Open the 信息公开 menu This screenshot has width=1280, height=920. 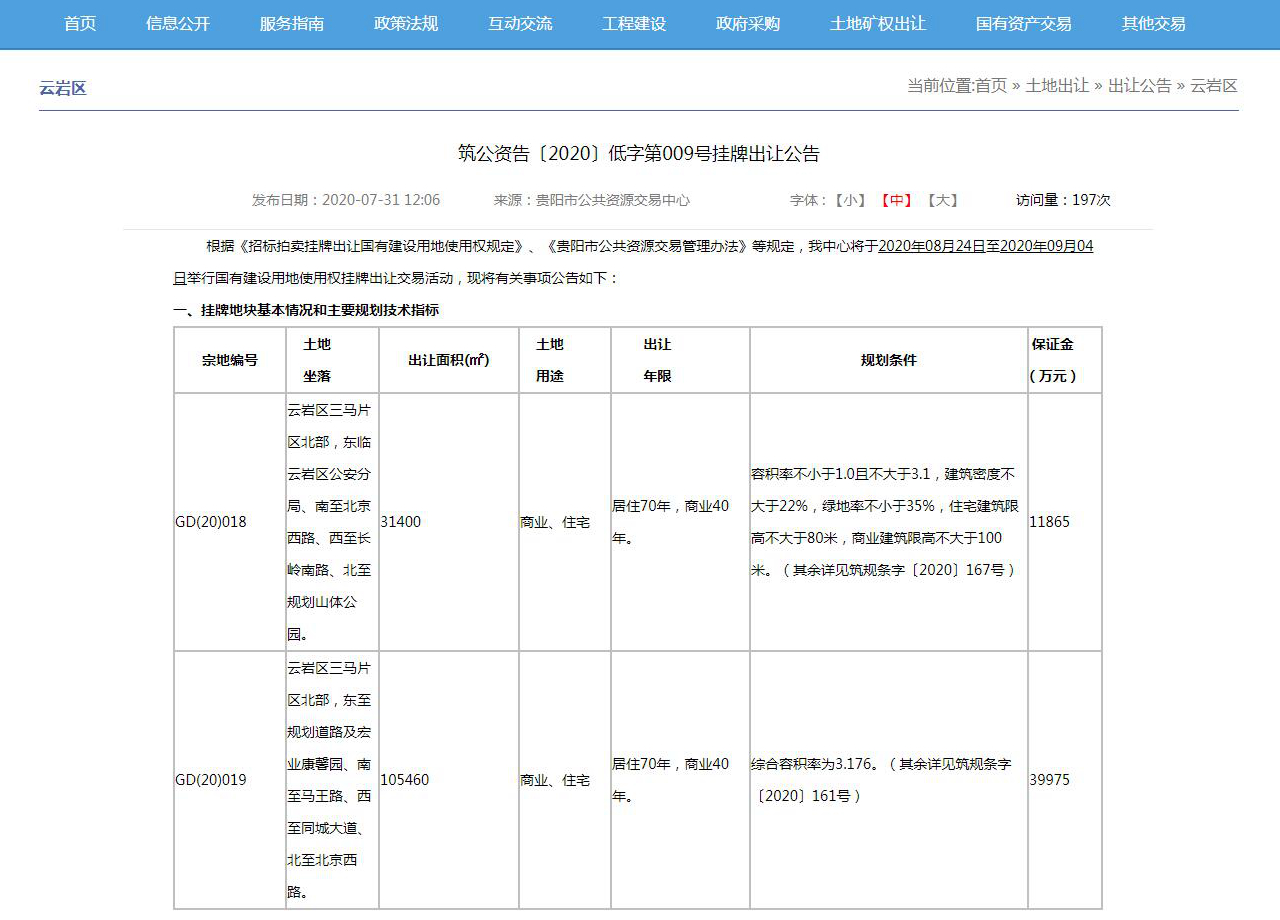click(x=177, y=24)
